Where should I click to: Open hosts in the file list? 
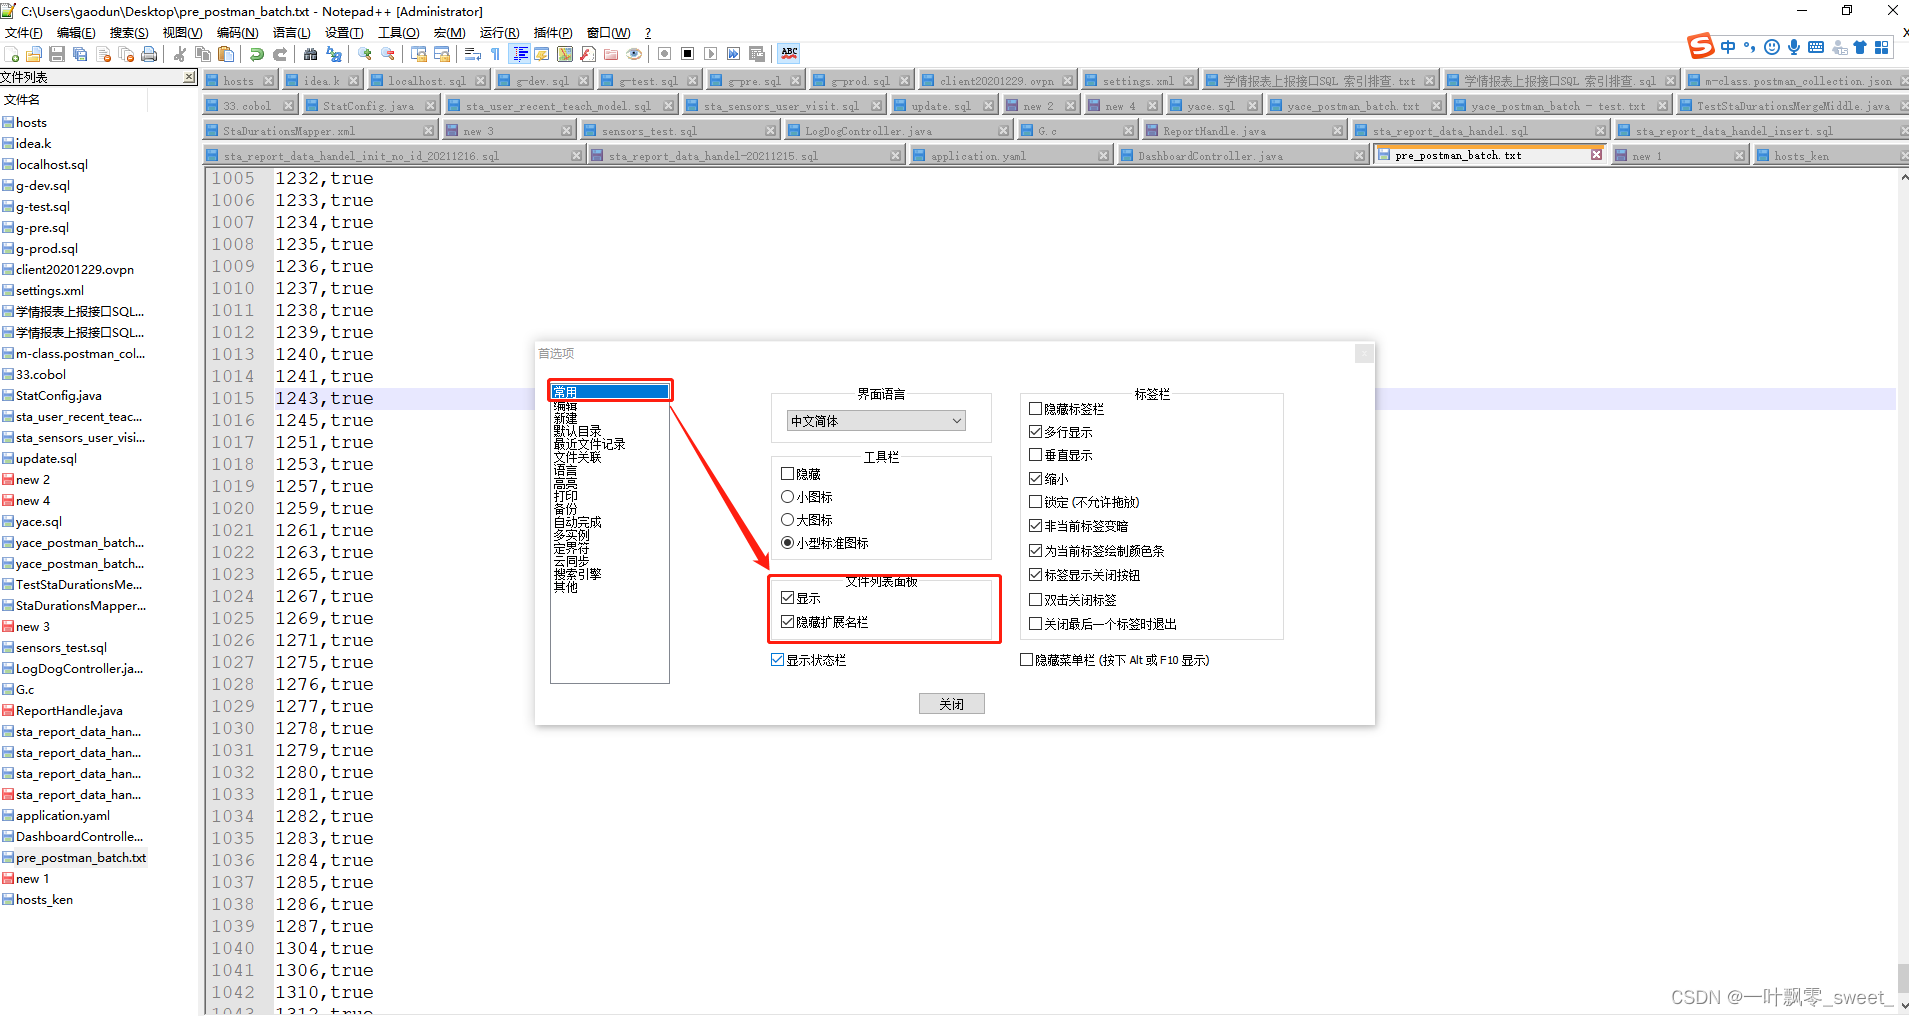click(x=31, y=122)
